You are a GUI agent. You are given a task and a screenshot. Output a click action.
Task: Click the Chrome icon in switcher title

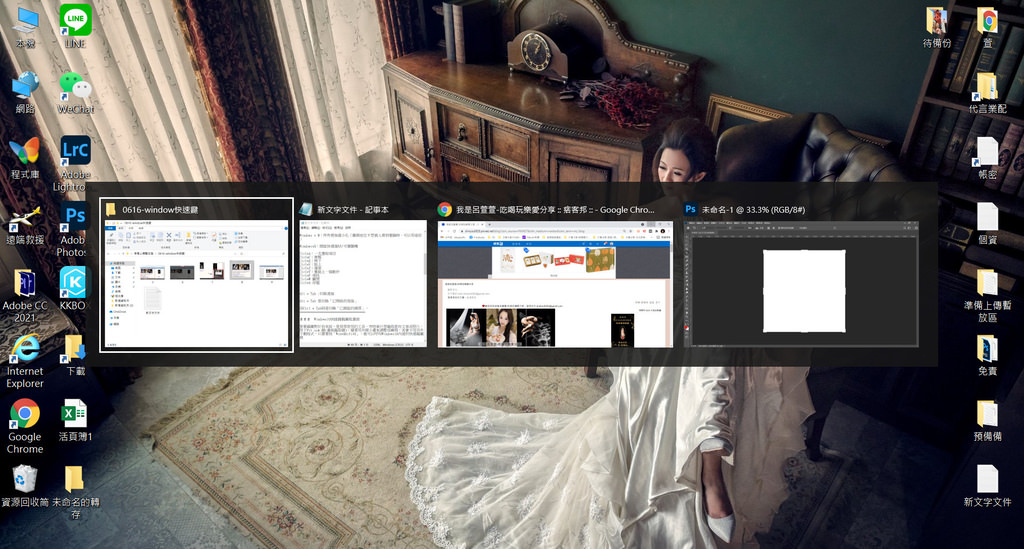point(445,210)
